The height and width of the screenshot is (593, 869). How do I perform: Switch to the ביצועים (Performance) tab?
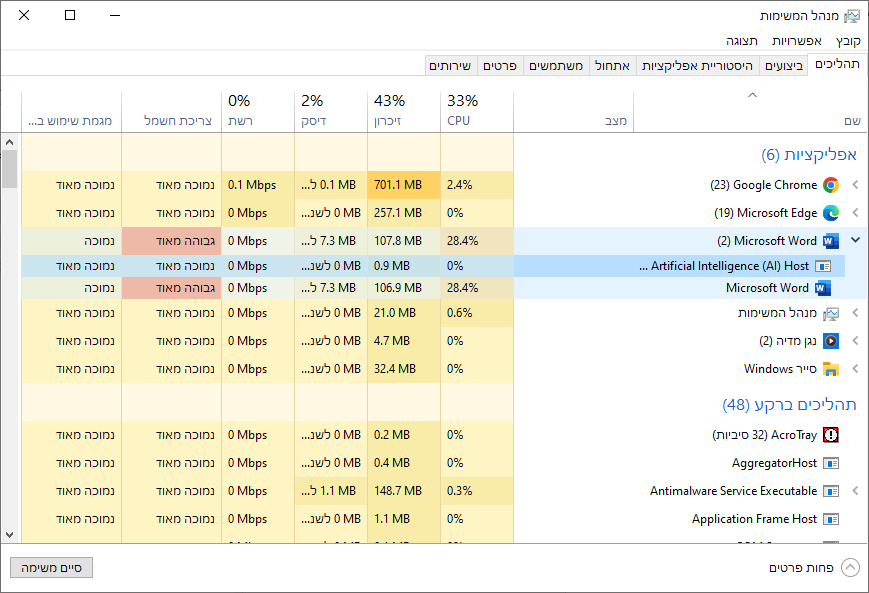click(783, 65)
